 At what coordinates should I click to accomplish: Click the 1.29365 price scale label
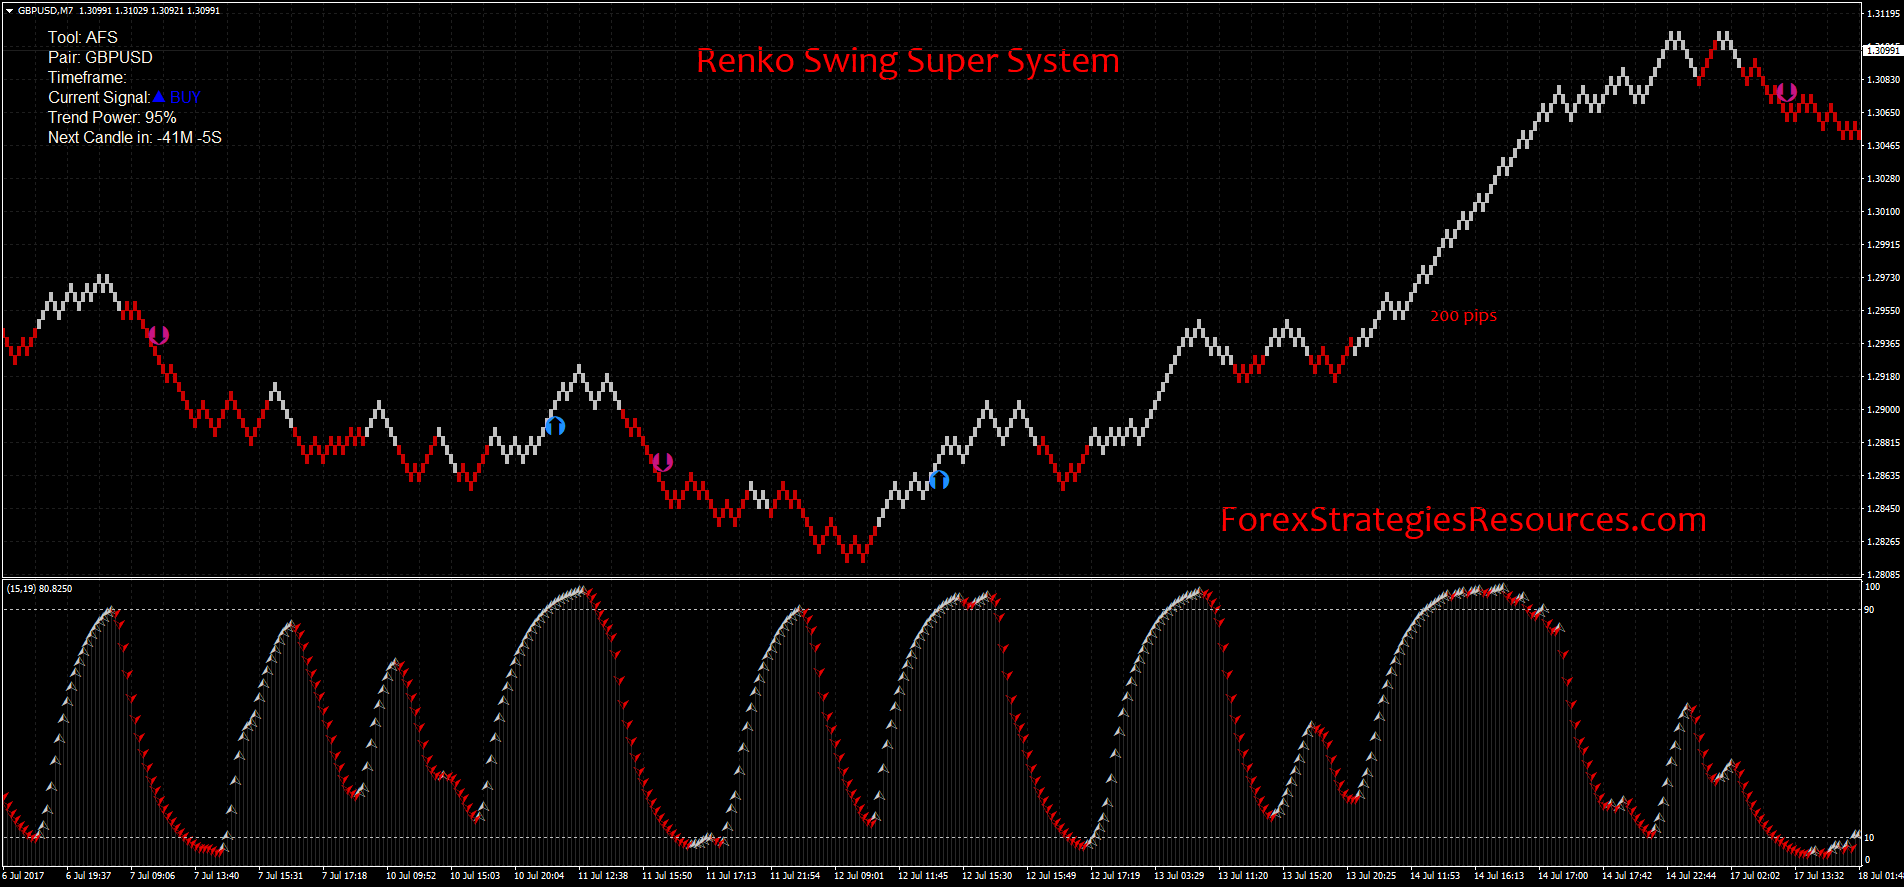click(x=1883, y=343)
